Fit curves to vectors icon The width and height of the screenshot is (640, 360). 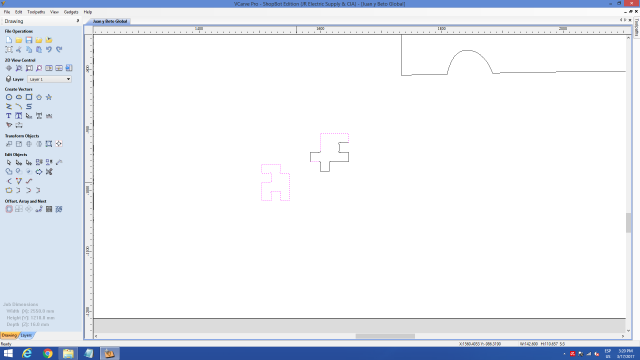click(x=29, y=181)
